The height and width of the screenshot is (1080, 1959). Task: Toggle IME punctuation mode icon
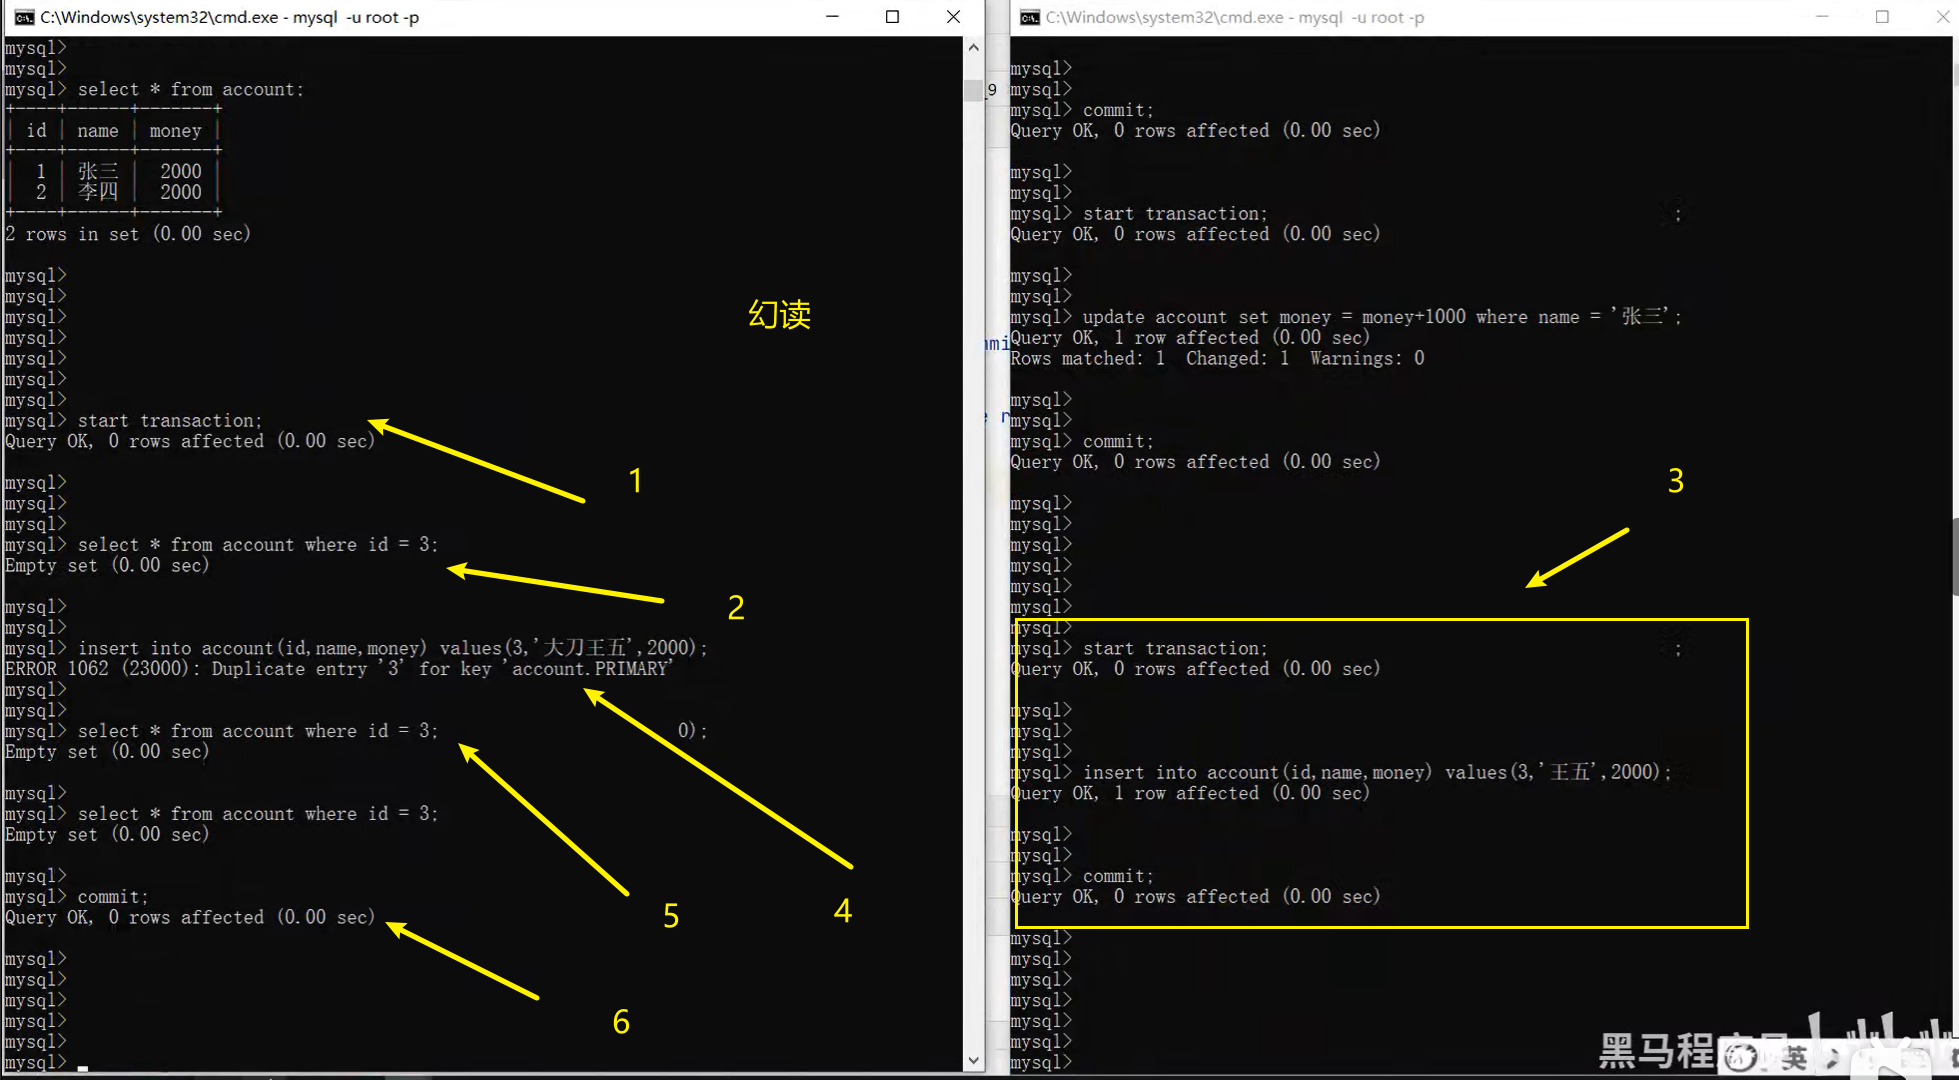1833,1058
